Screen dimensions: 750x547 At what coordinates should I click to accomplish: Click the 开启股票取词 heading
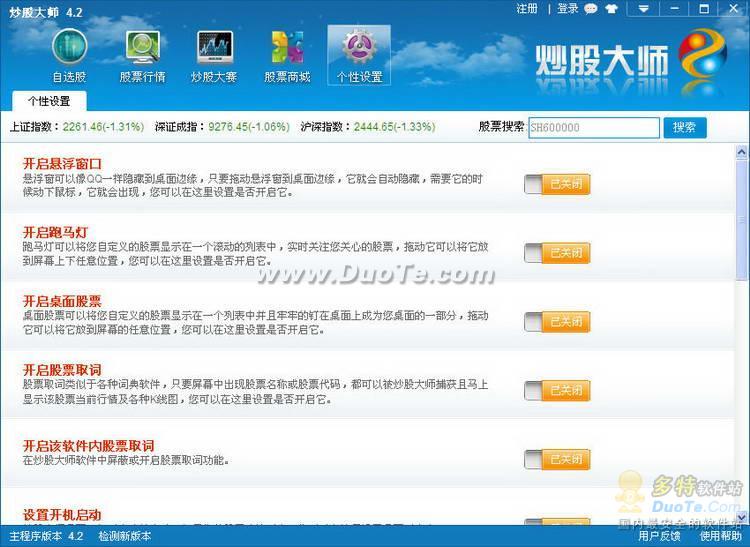pos(62,370)
